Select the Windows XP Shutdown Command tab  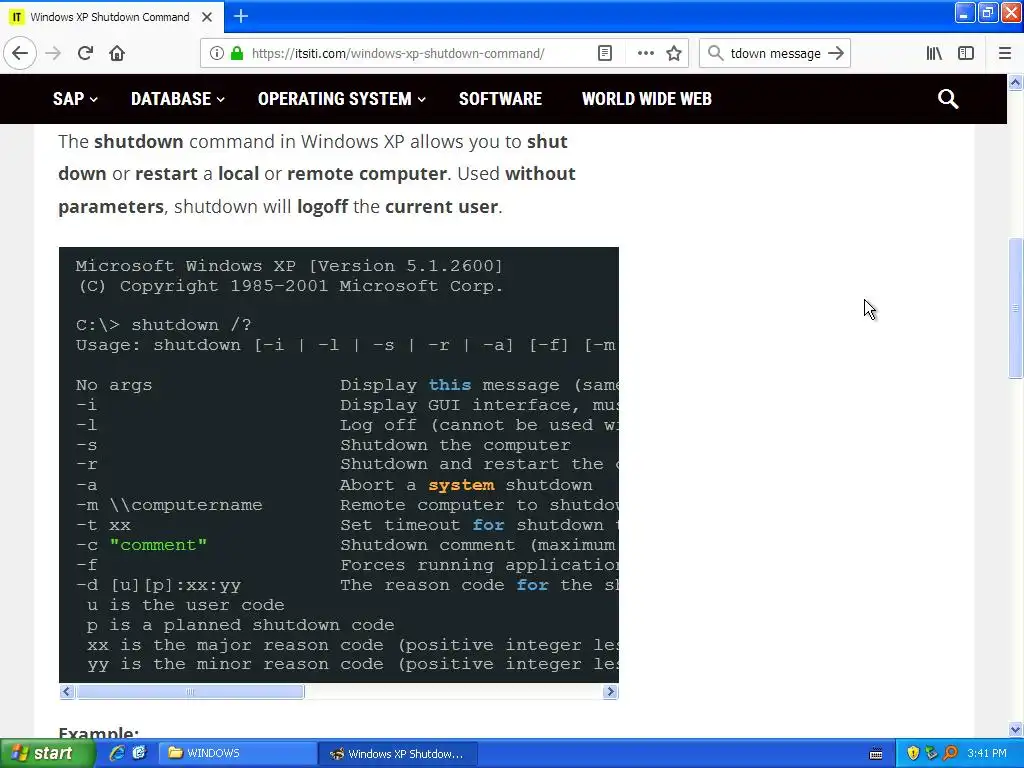coord(112,17)
